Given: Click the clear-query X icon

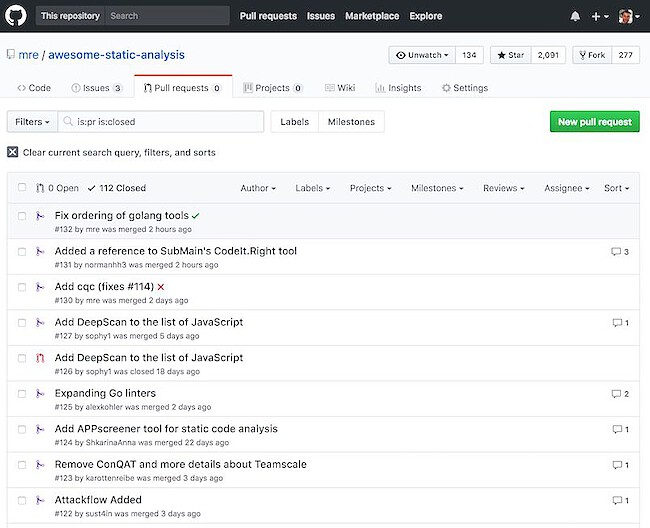Looking at the screenshot, I should pos(12,152).
